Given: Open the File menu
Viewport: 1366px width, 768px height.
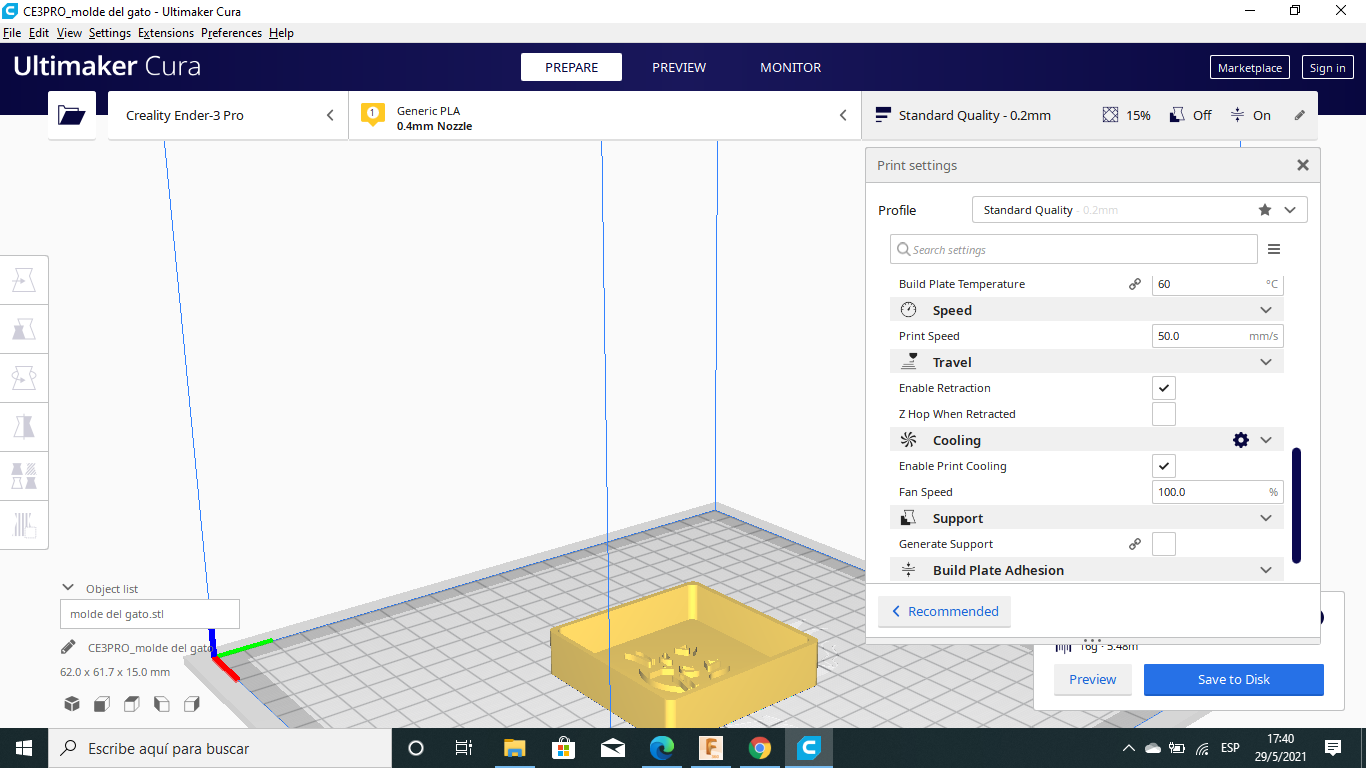Looking at the screenshot, I should pyautogui.click(x=12, y=33).
